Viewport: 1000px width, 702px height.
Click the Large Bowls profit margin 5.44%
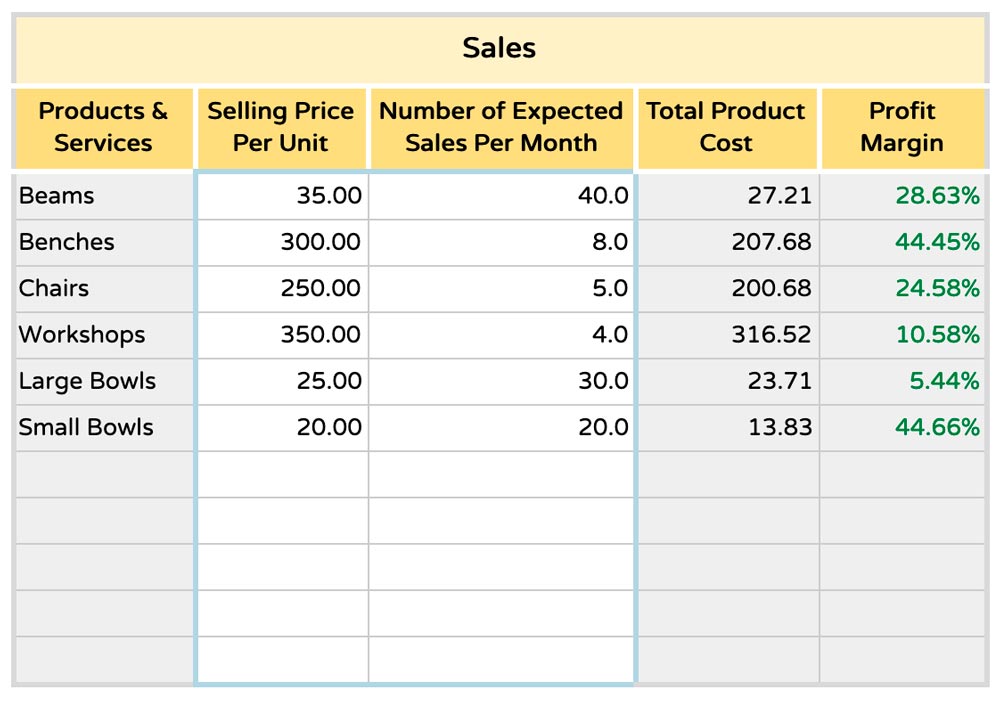(902, 381)
